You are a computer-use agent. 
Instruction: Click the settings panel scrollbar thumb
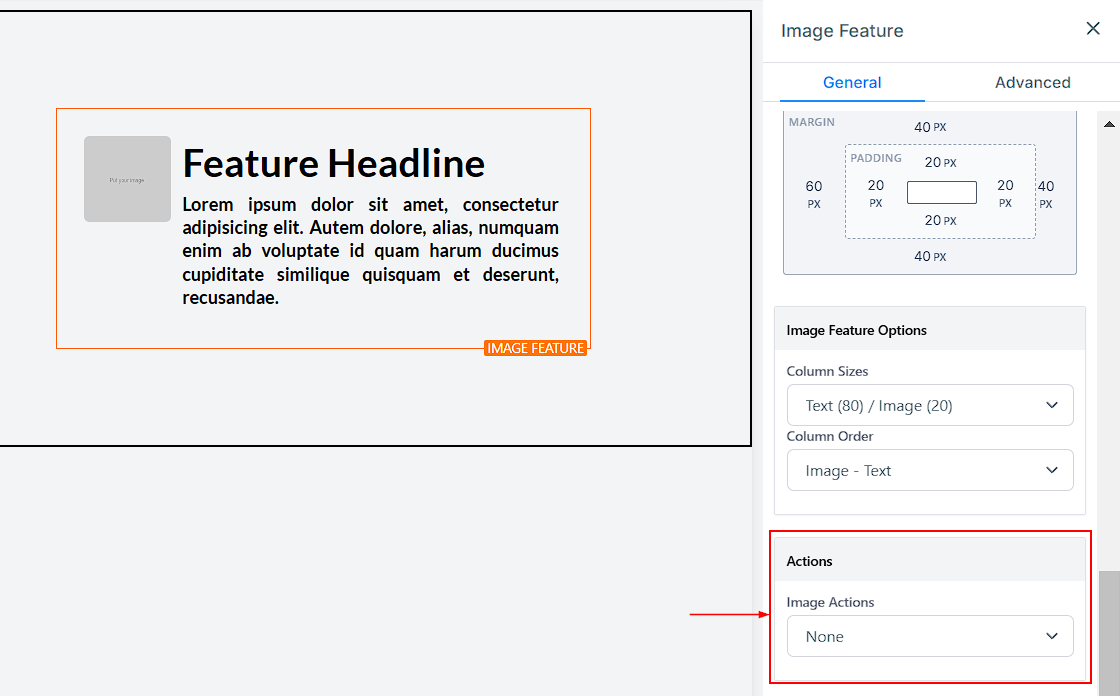pos(1109,632)
